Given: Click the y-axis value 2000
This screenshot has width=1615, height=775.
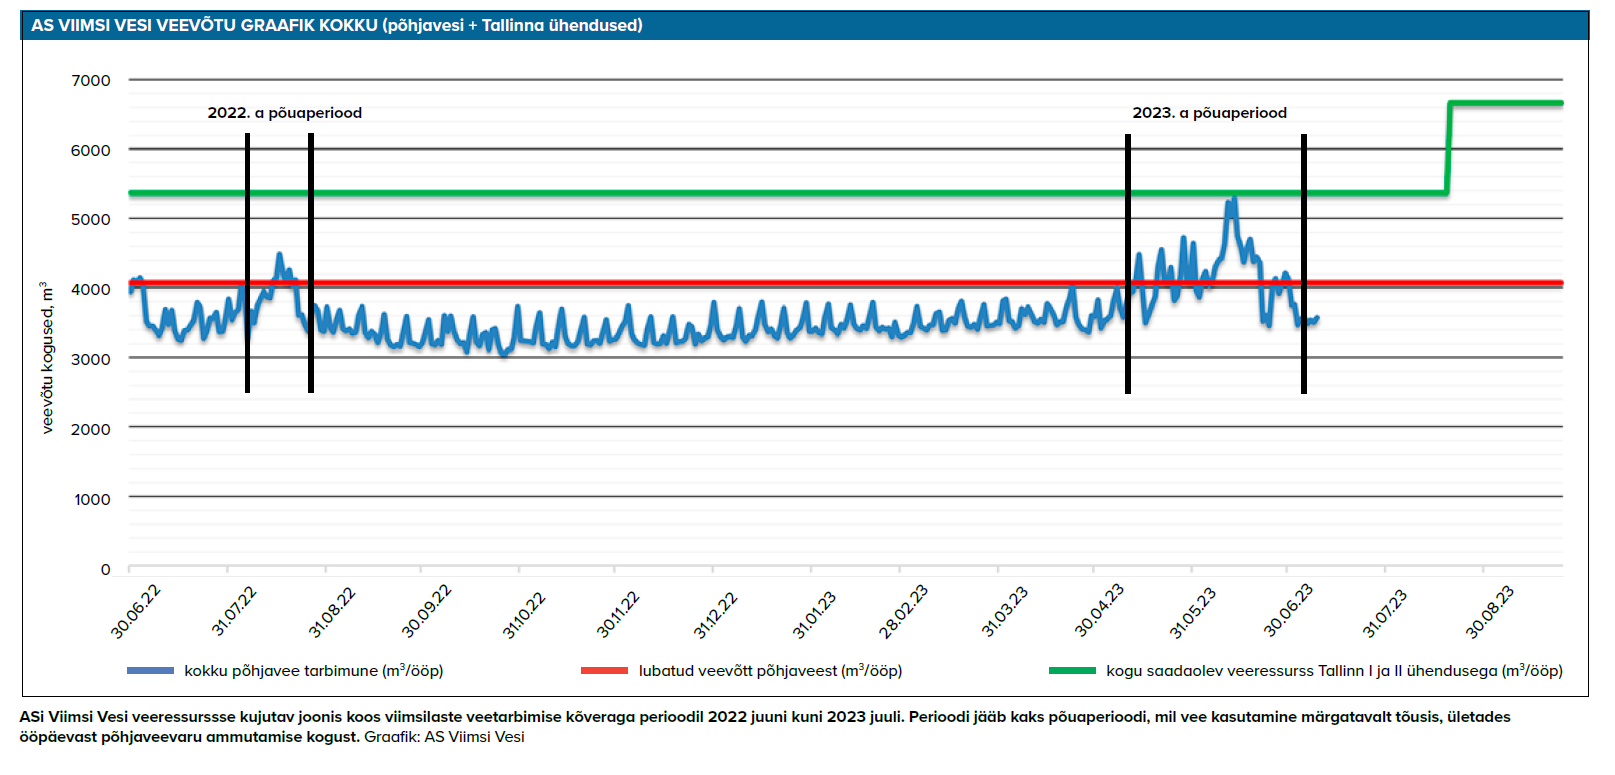Looking at the screenshot, I should (91, 429).
